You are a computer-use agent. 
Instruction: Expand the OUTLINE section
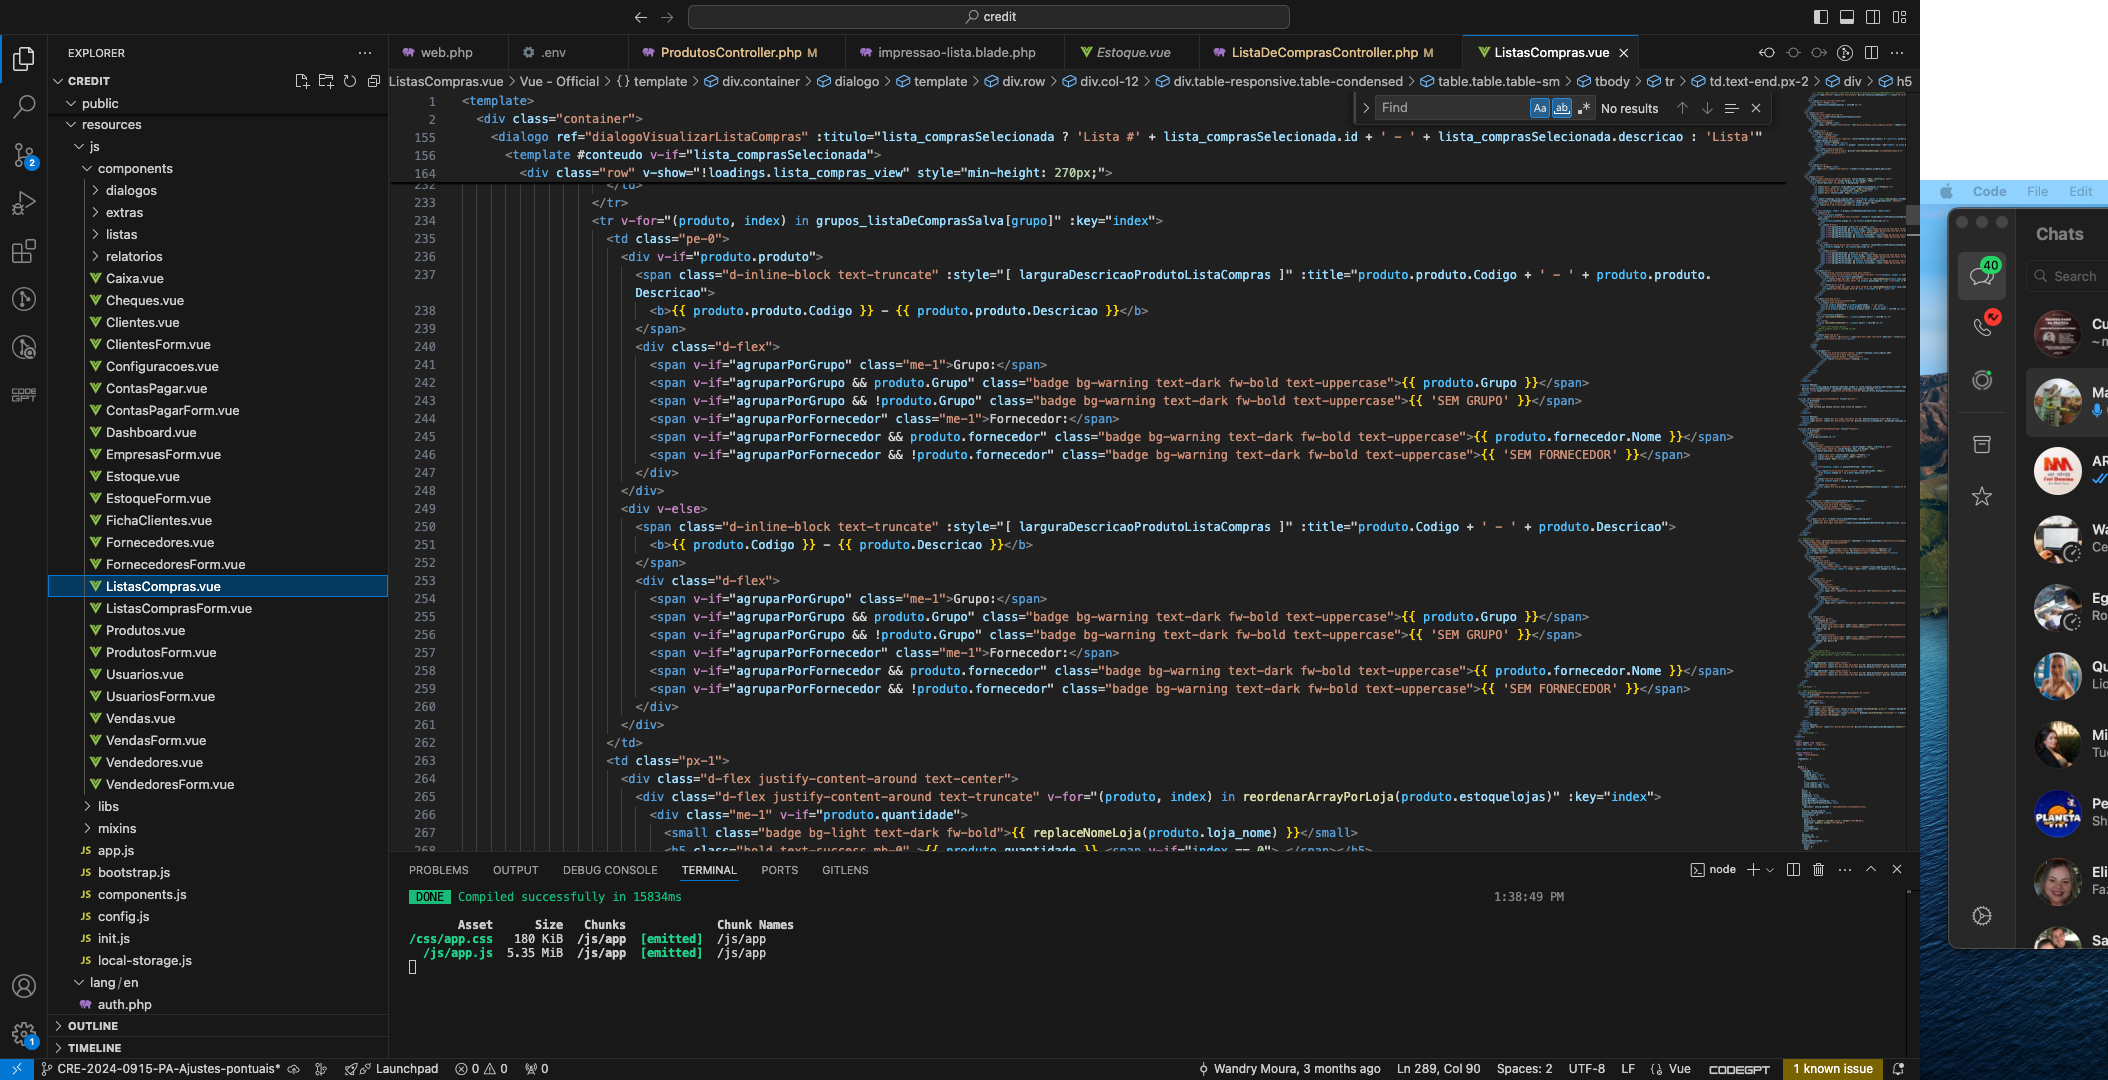pos(93,1026)
